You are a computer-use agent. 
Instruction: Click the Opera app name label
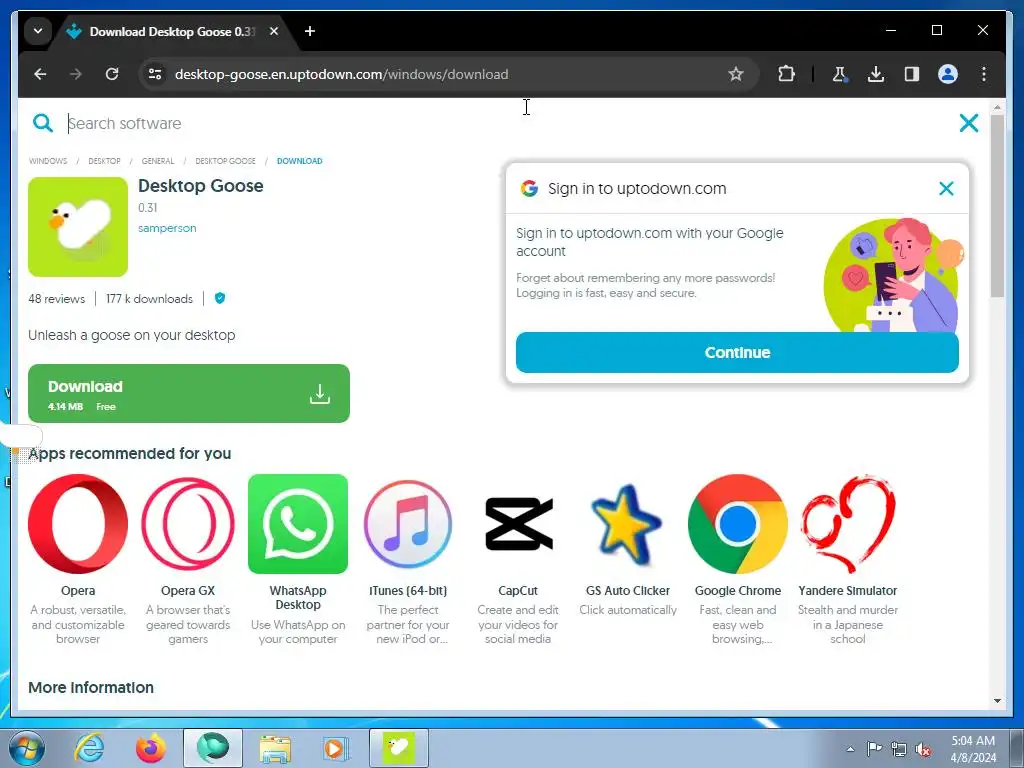pos(78,590)
